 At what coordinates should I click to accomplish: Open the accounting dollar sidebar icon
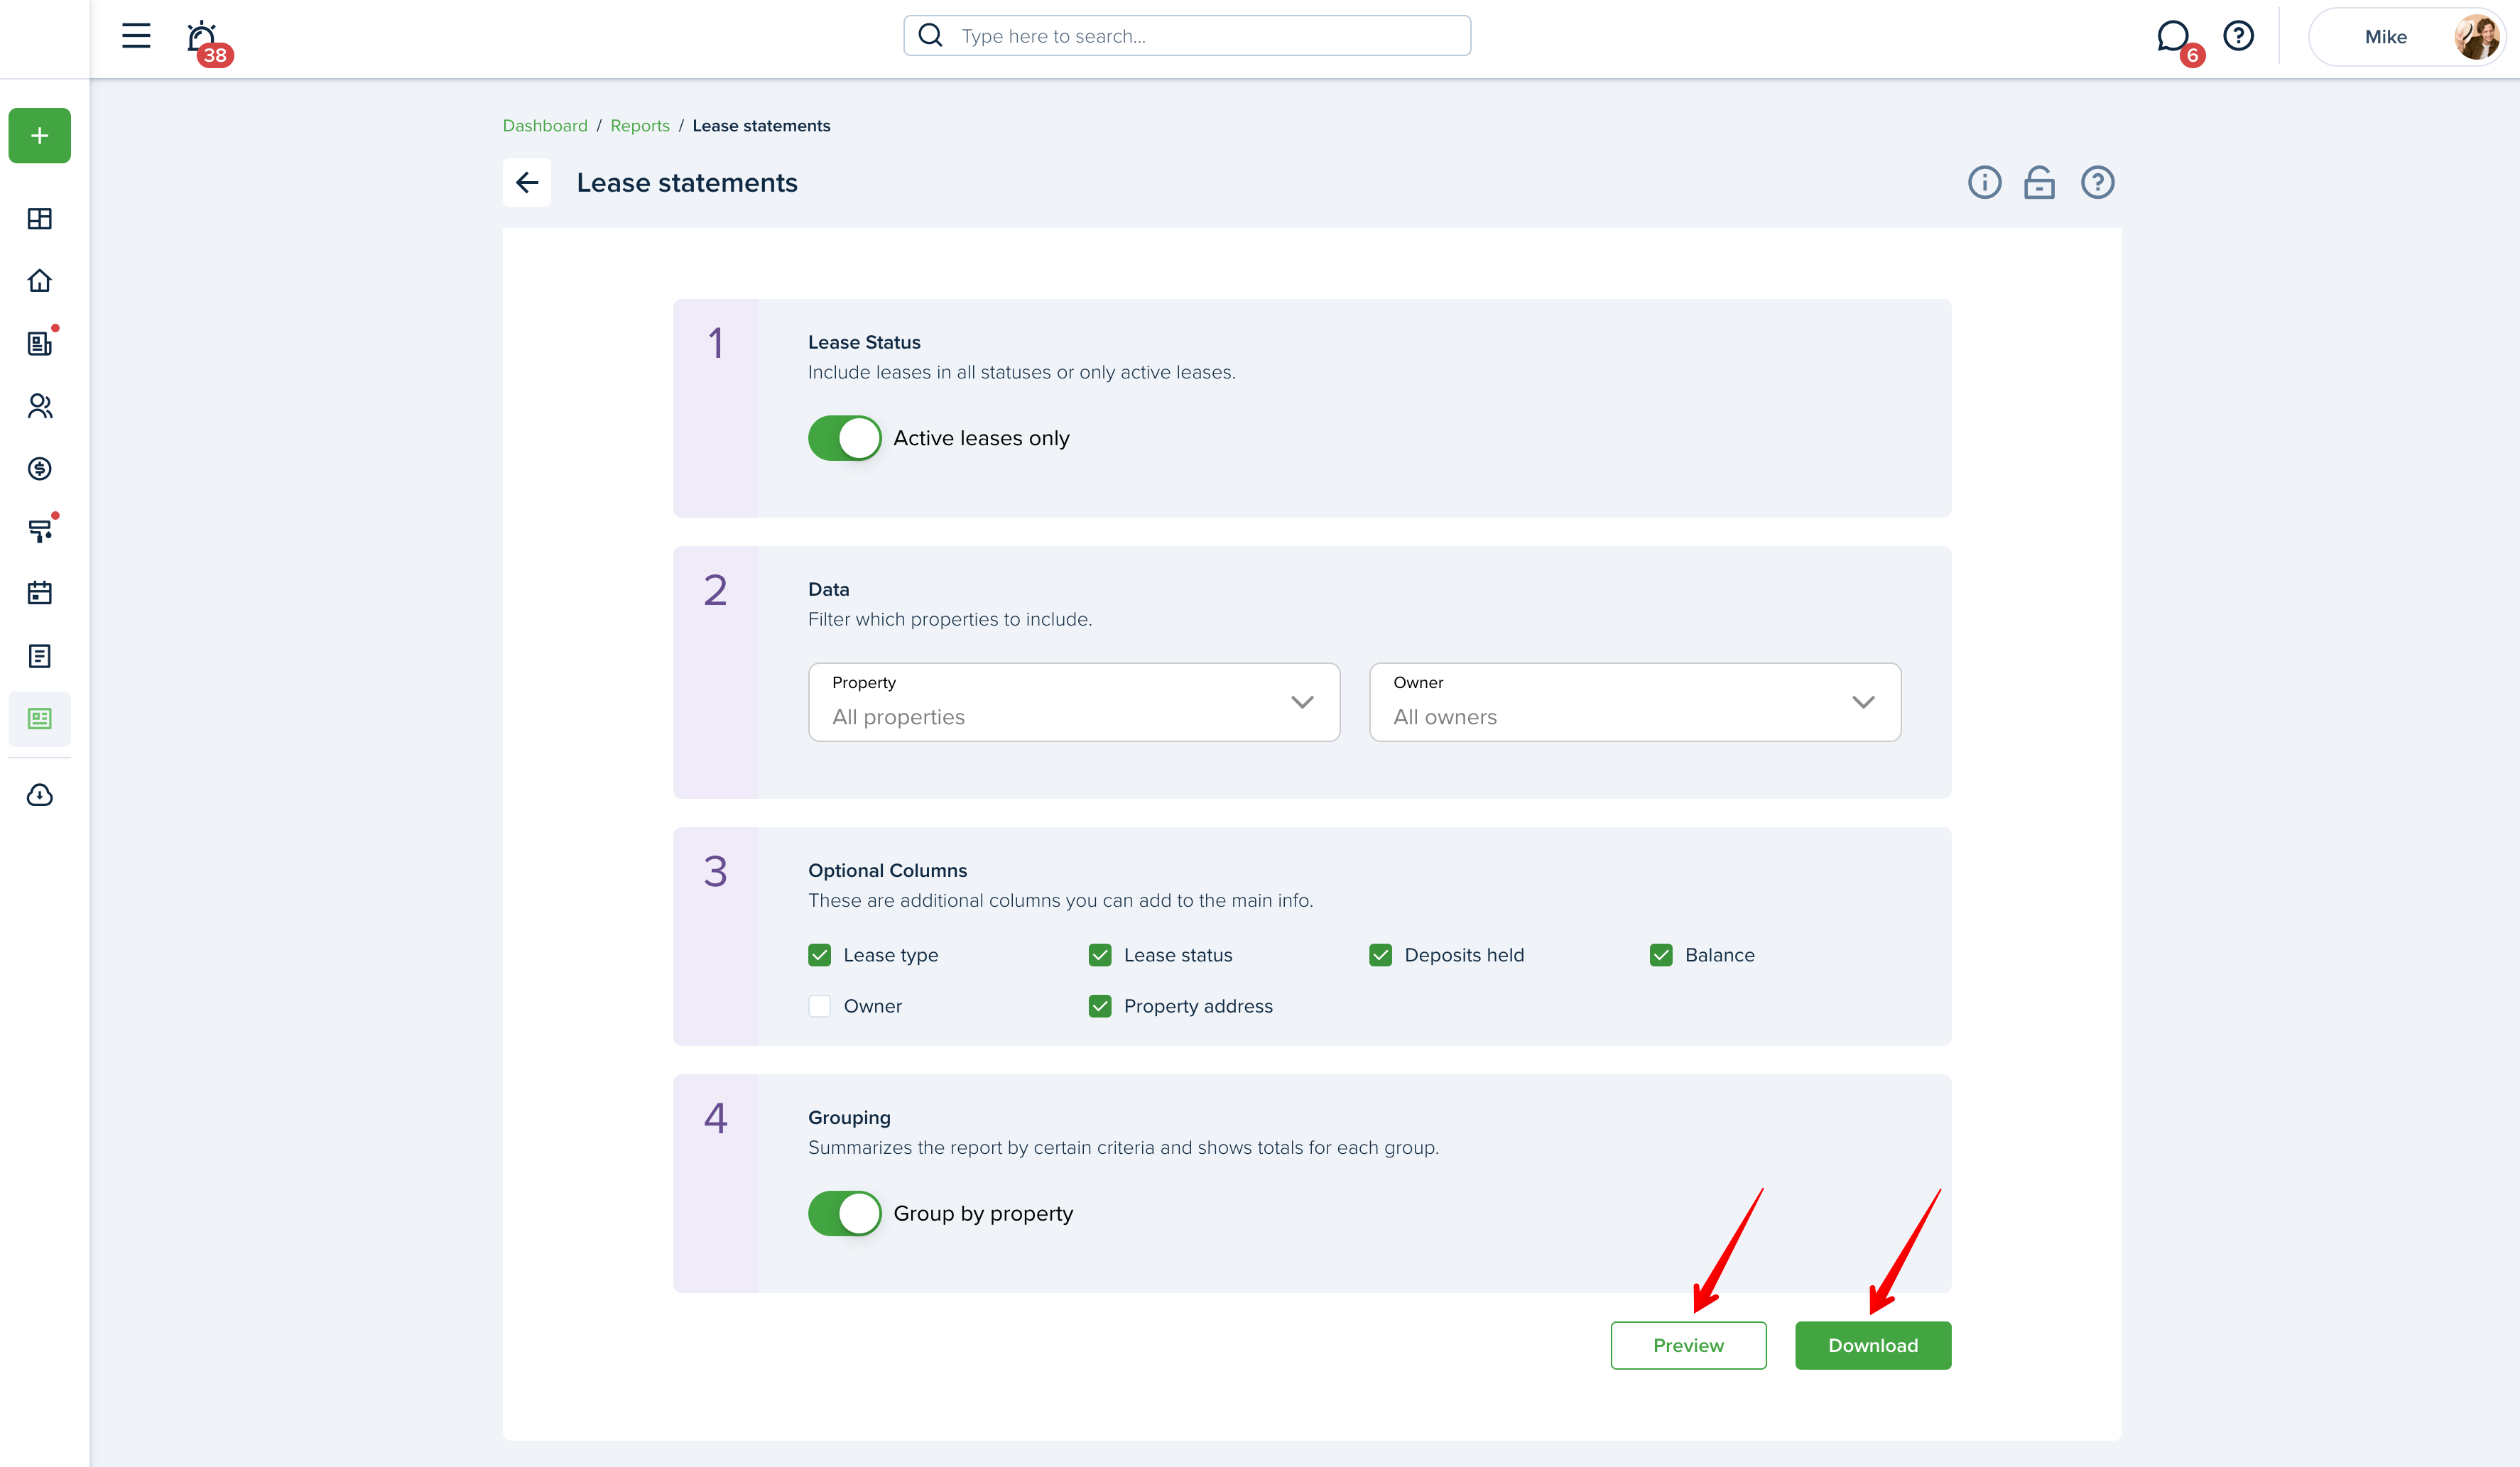(40, 468)
